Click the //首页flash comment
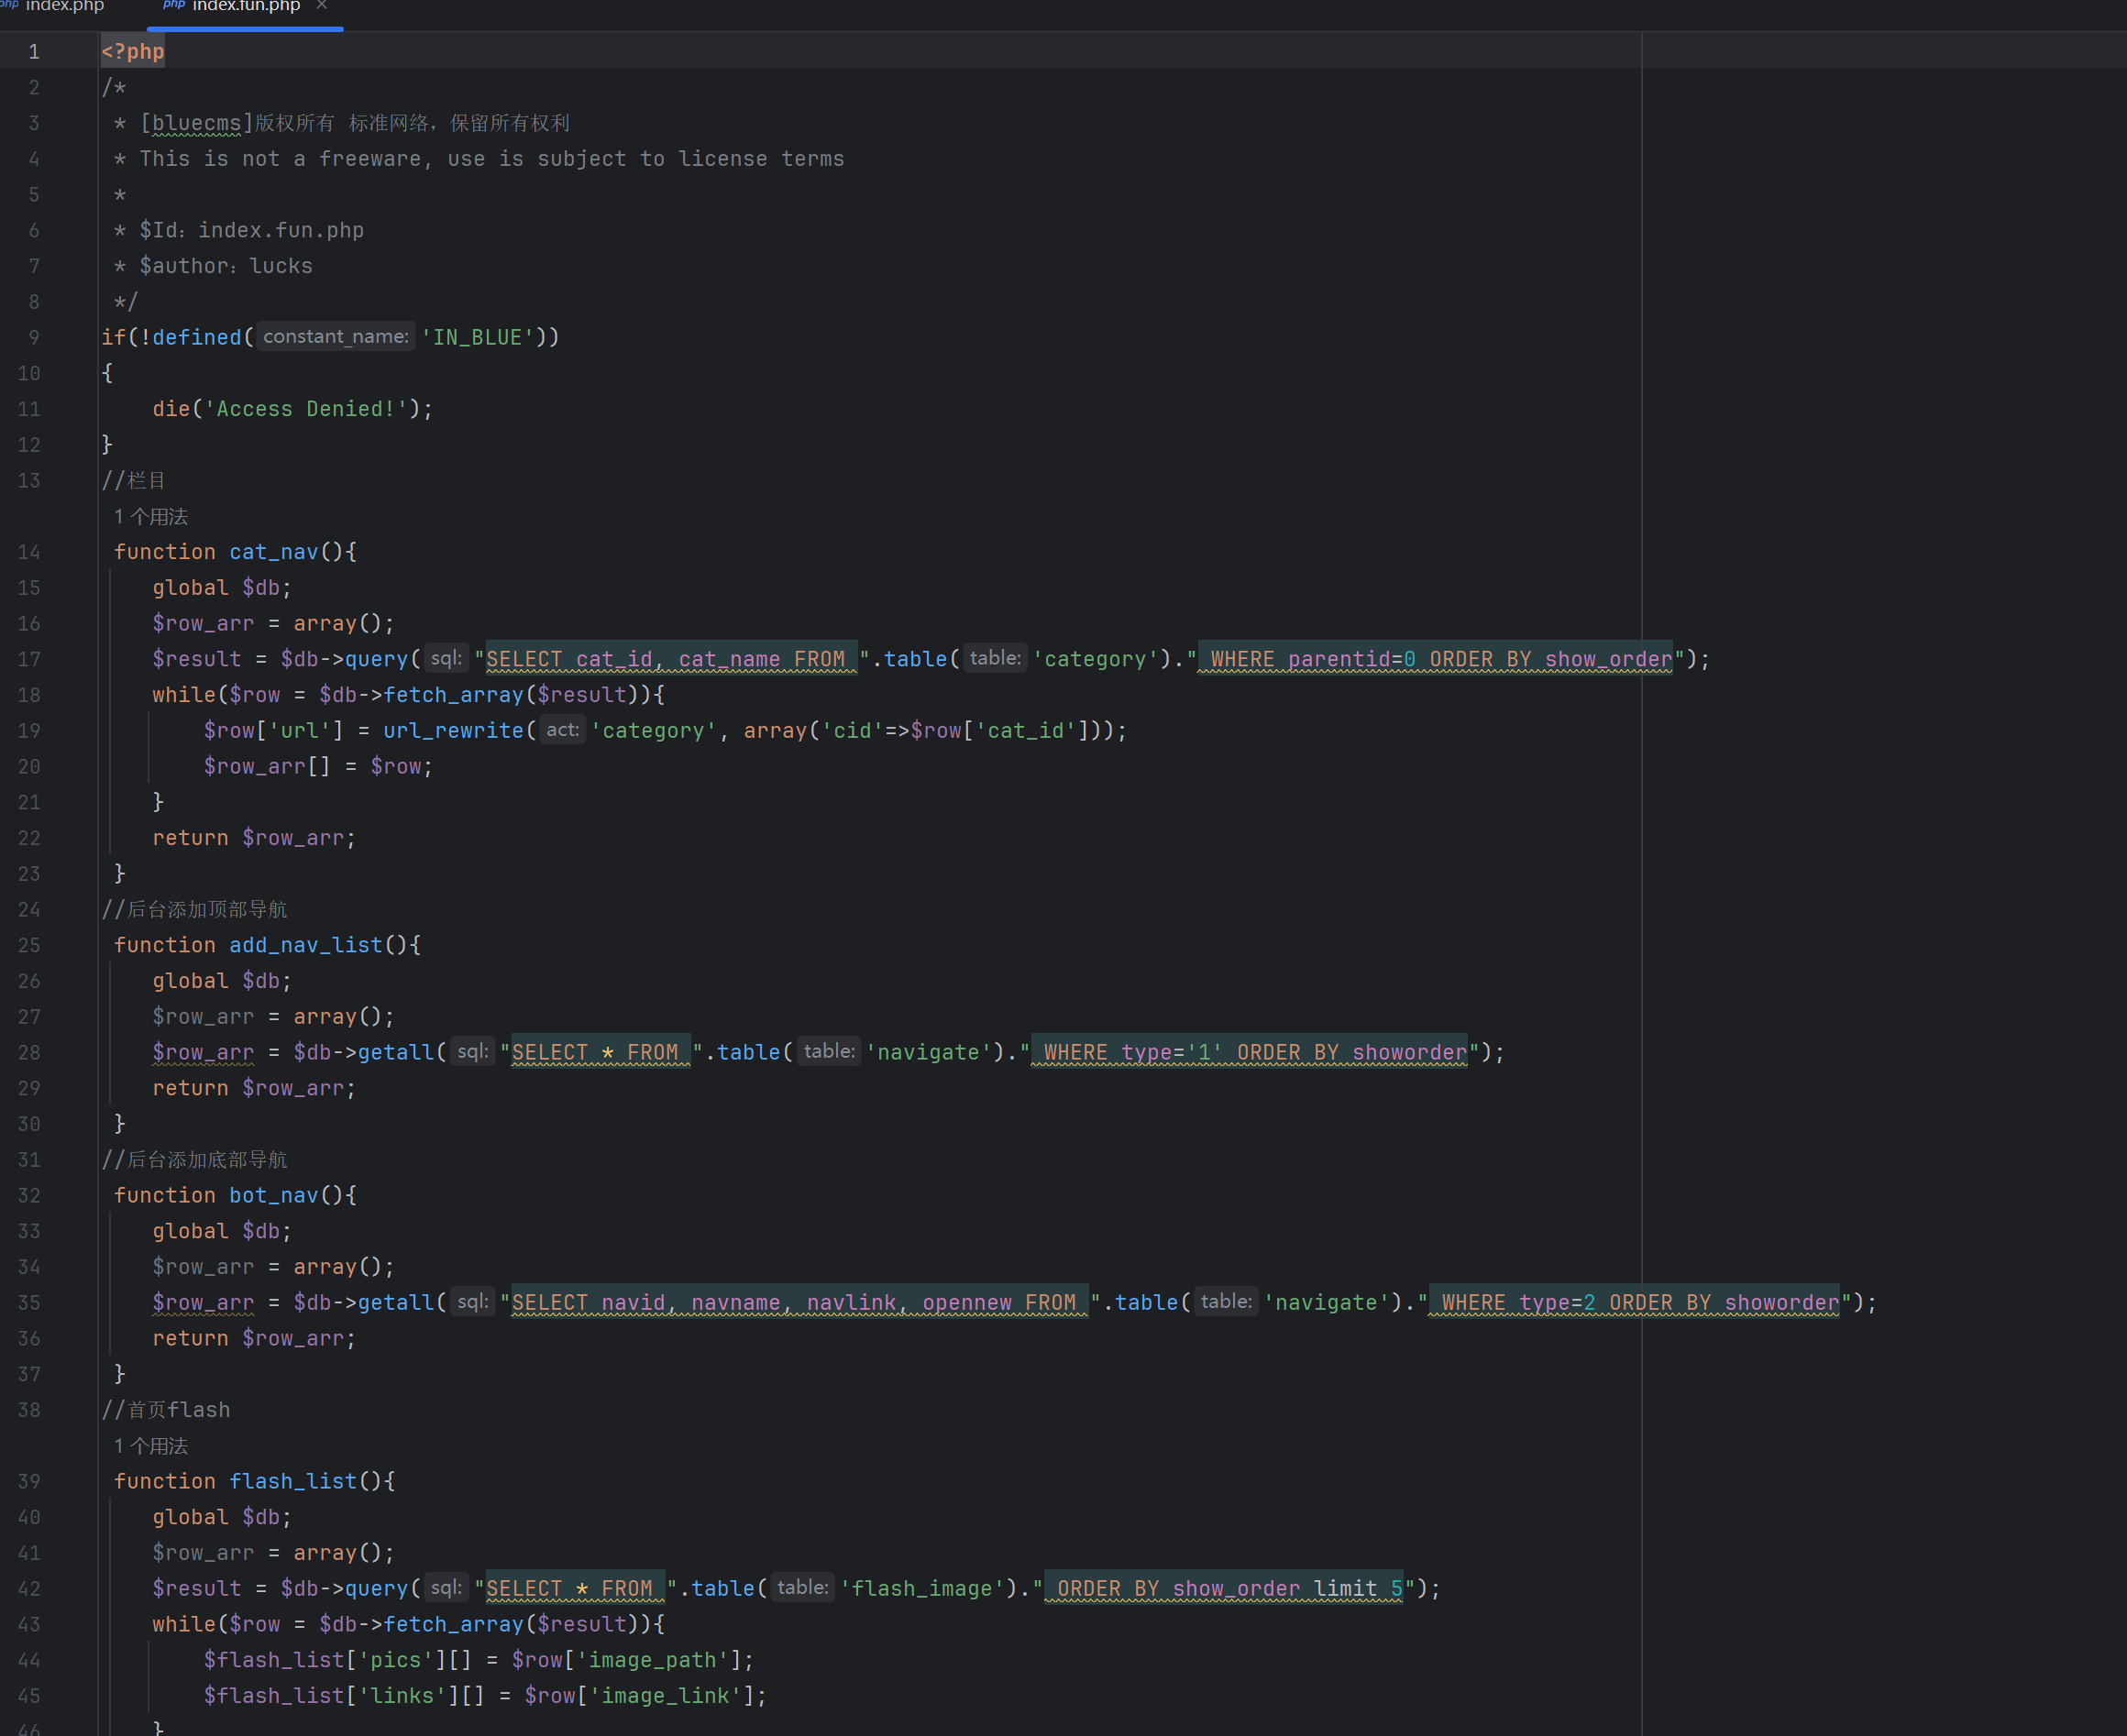This screenshot has height=1736, width=2127. point(166,1410)
